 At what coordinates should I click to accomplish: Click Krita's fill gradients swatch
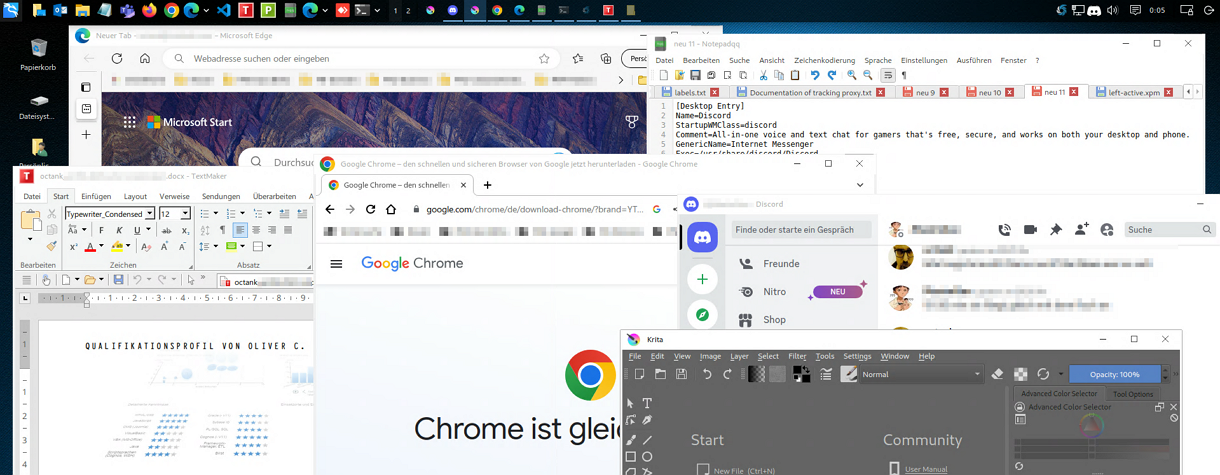(756, 374)
